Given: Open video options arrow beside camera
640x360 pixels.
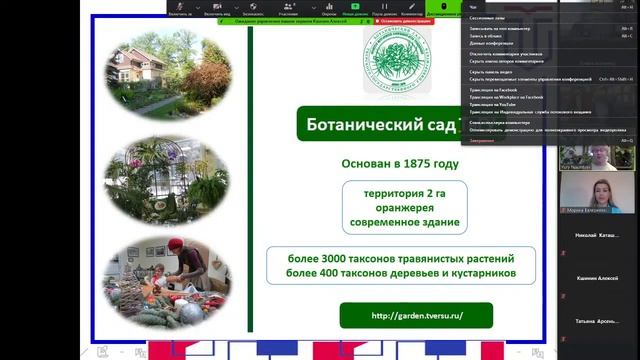Looking at the screenshot, I should [236, 7].
